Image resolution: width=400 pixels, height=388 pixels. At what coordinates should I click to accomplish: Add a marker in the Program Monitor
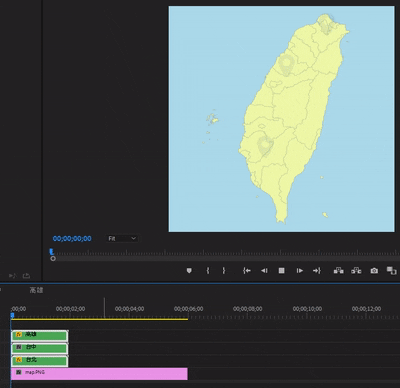[x=189, y=271]
